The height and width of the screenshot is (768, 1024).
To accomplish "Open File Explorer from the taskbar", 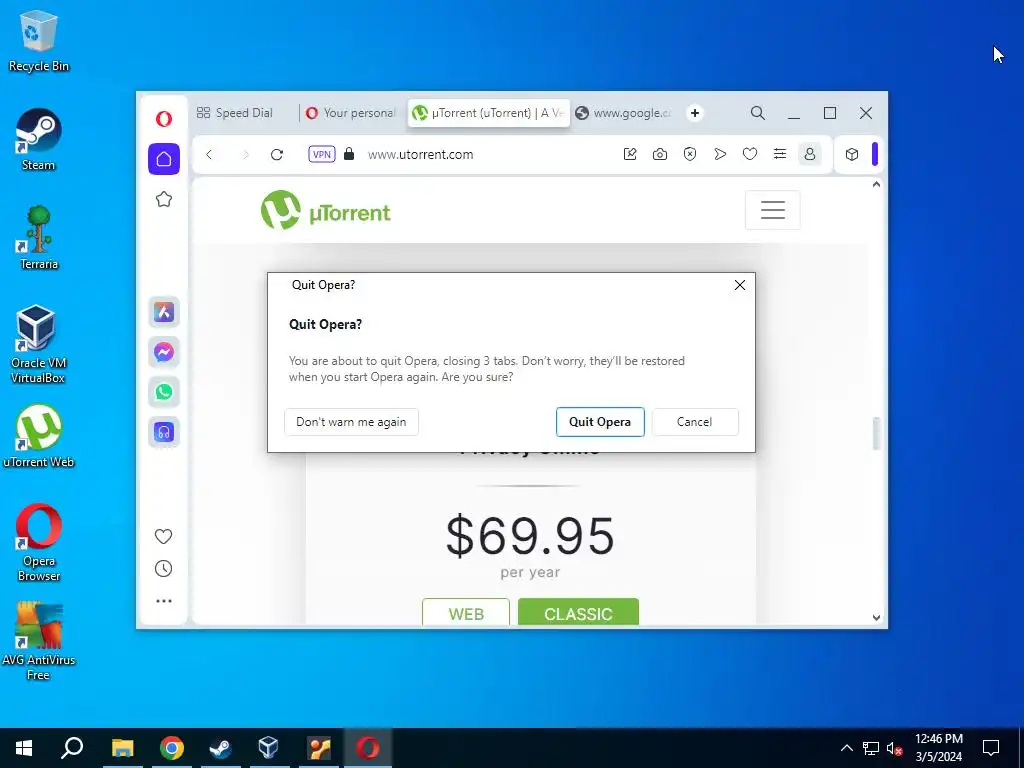I will 122,748.
